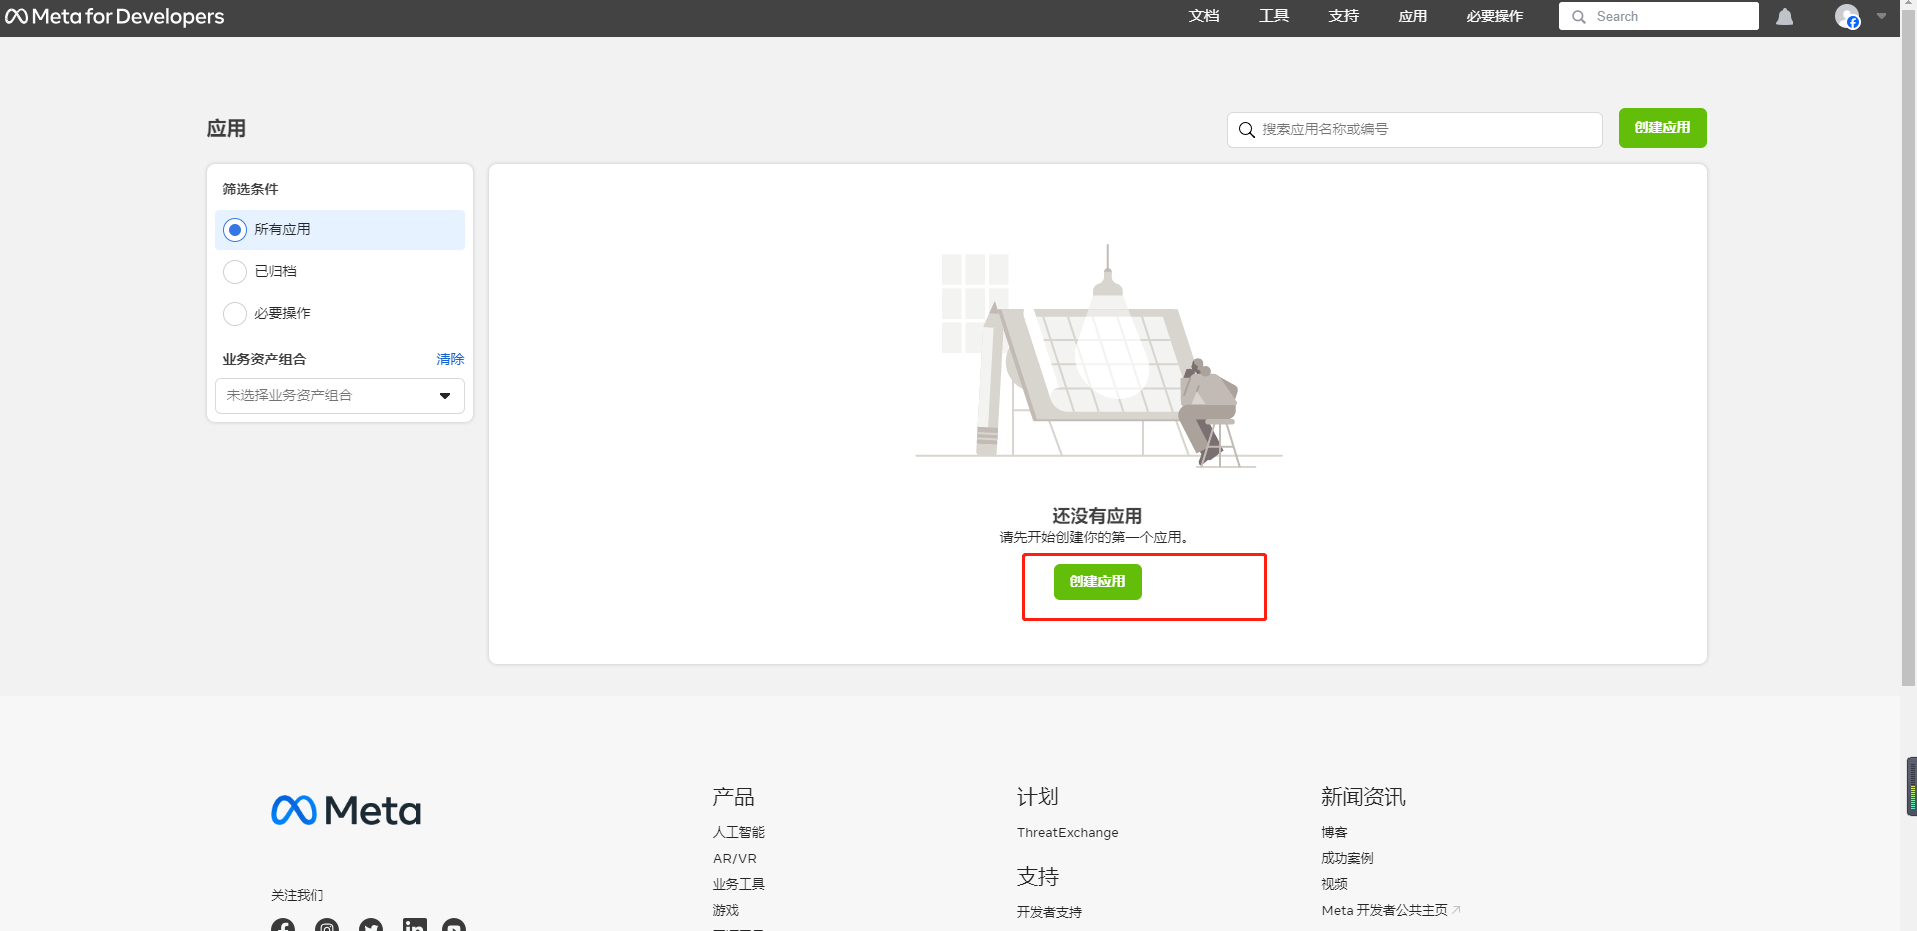Focus the 搜索应用名称或编号 search field
This screenshot has width=1917, height=931.
(x=1415, y=130)
